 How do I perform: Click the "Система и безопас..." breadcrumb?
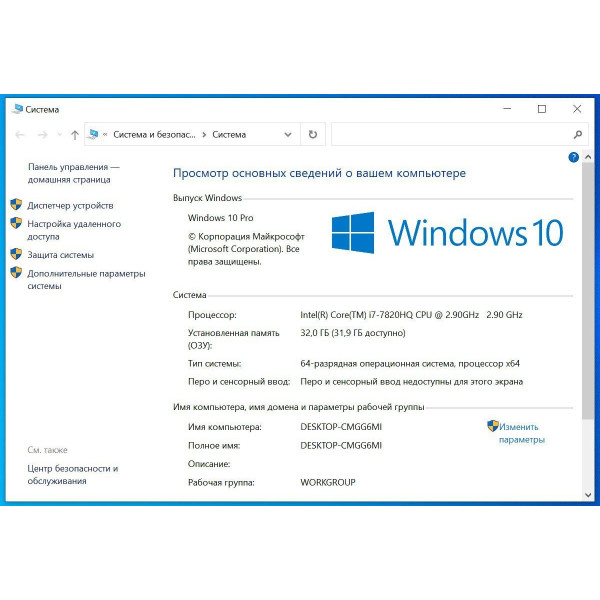pos(154,135)
